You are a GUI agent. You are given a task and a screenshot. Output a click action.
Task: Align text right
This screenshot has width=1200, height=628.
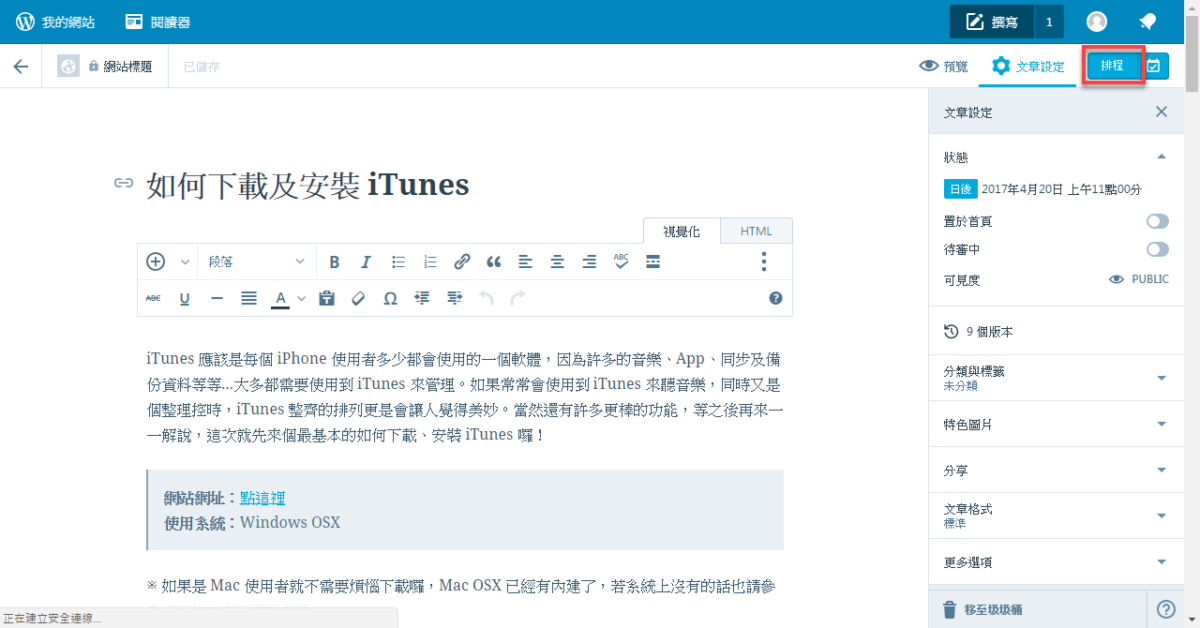click(589, 262)
